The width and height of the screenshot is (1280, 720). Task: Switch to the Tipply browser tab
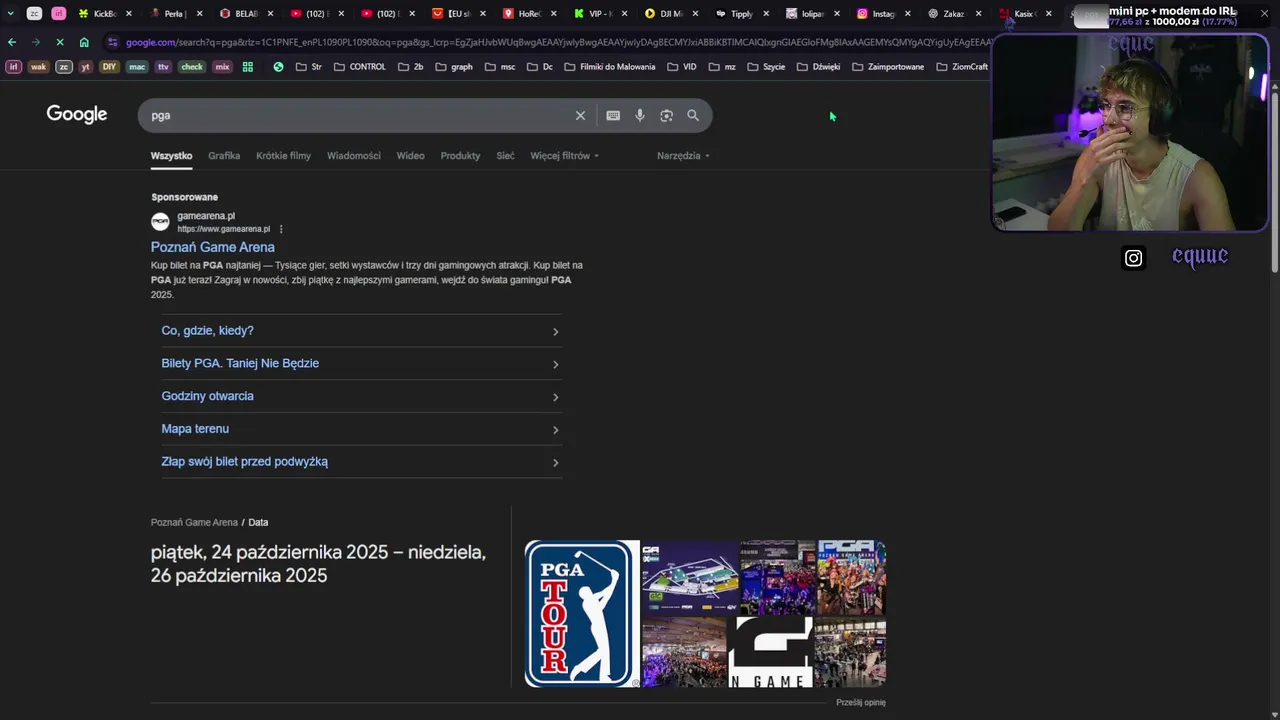tap(735, 14)
